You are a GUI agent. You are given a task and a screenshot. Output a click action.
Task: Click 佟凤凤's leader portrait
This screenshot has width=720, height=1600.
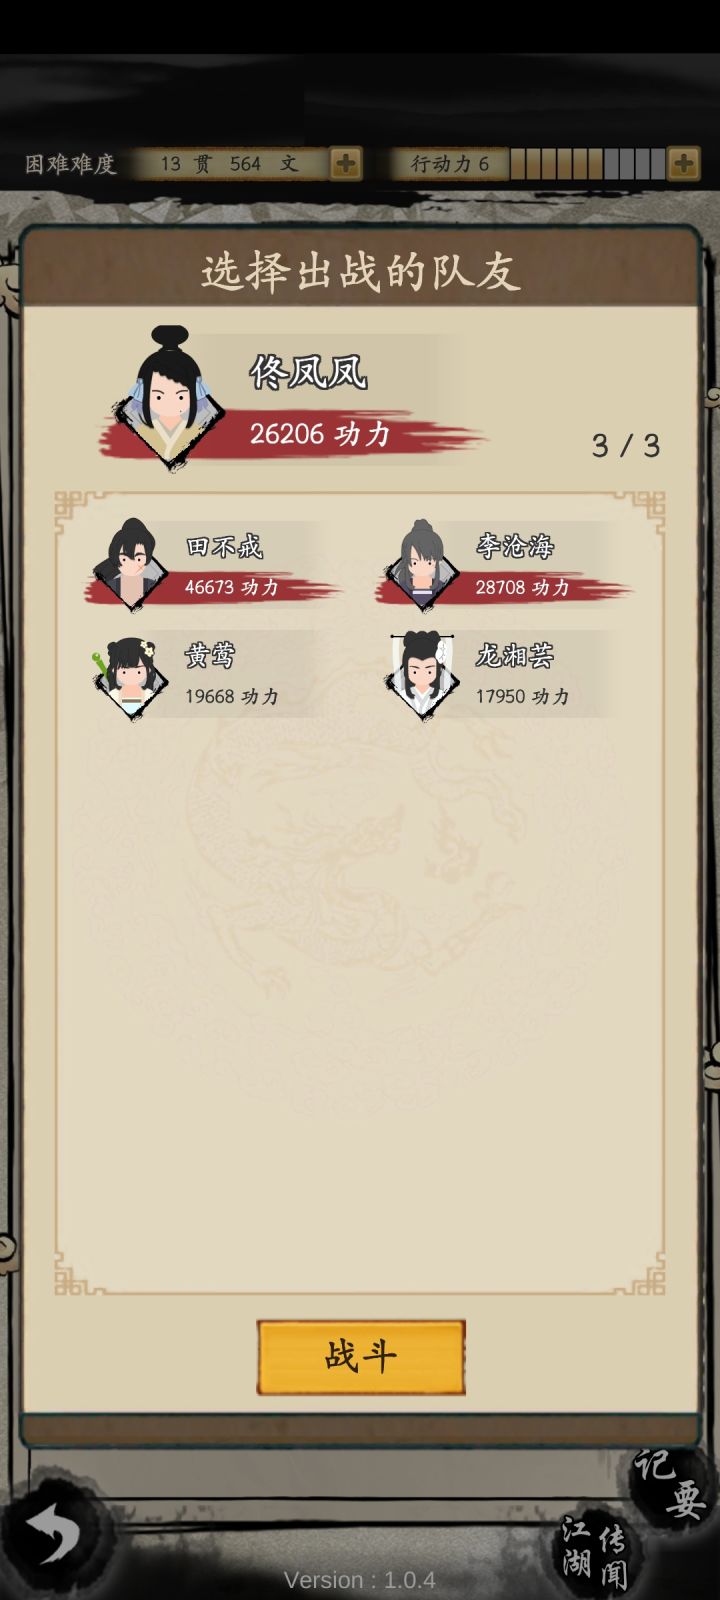[x=167, y=397]
